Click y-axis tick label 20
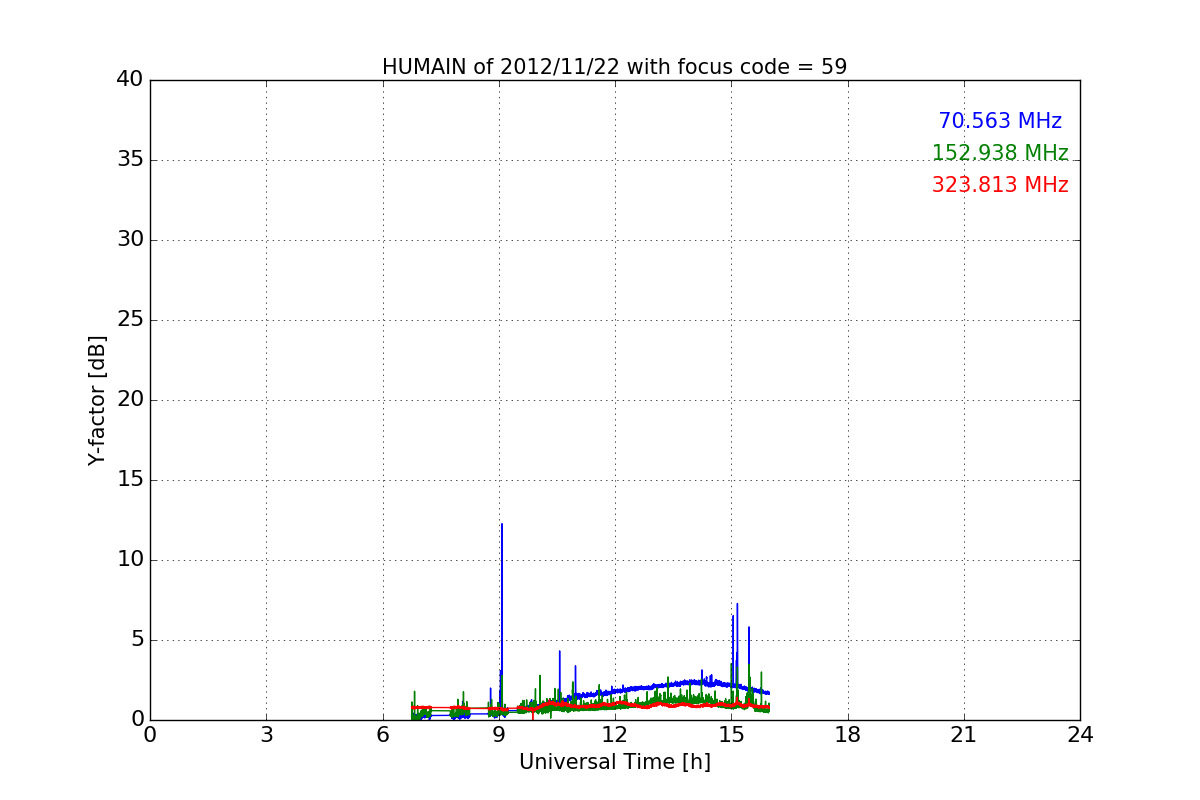The width and height of the screenshot is (1200, 800). (130, 400)
